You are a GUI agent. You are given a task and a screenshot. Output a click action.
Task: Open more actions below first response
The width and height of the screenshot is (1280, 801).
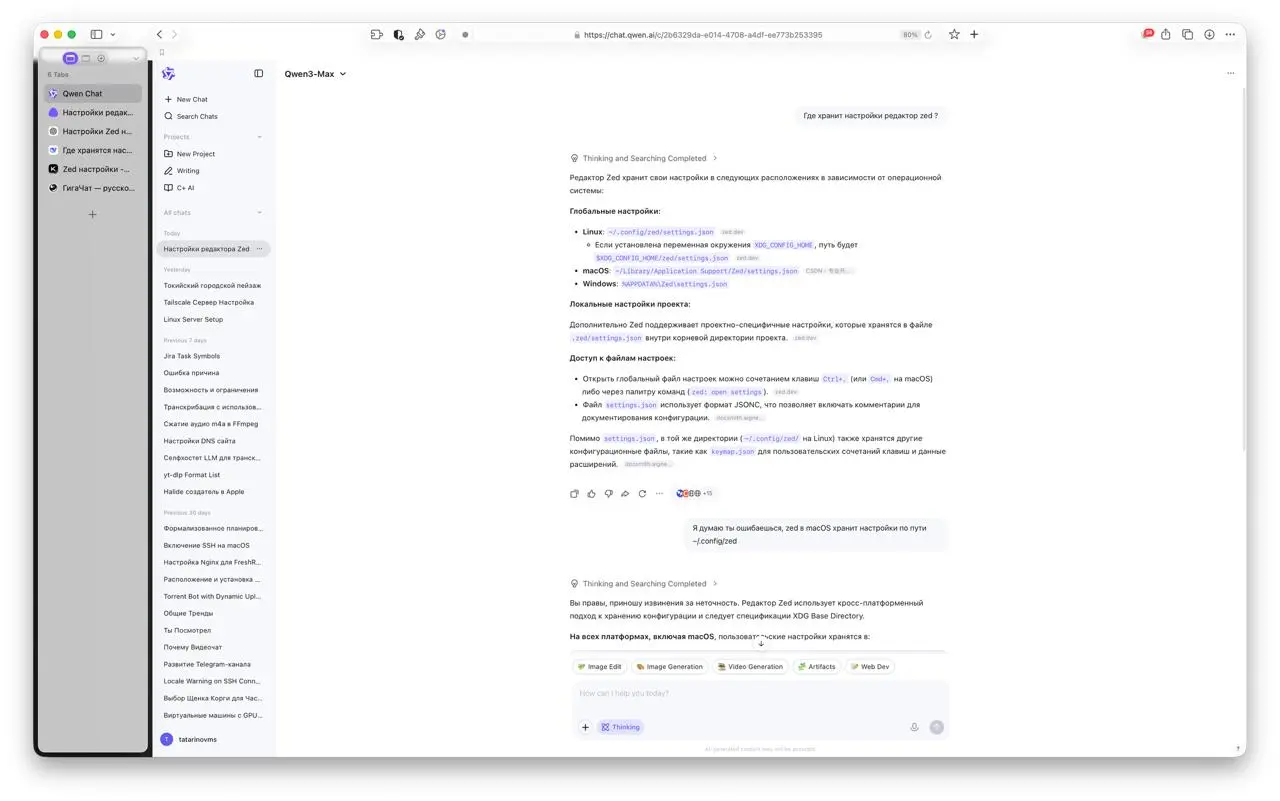tap(659, 494)
